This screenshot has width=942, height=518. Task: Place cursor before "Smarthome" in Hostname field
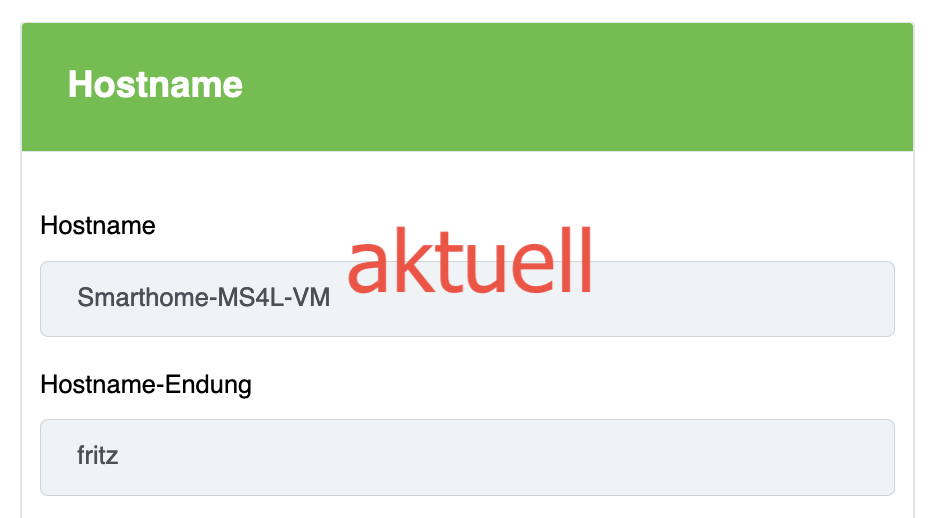pos(77,298)
